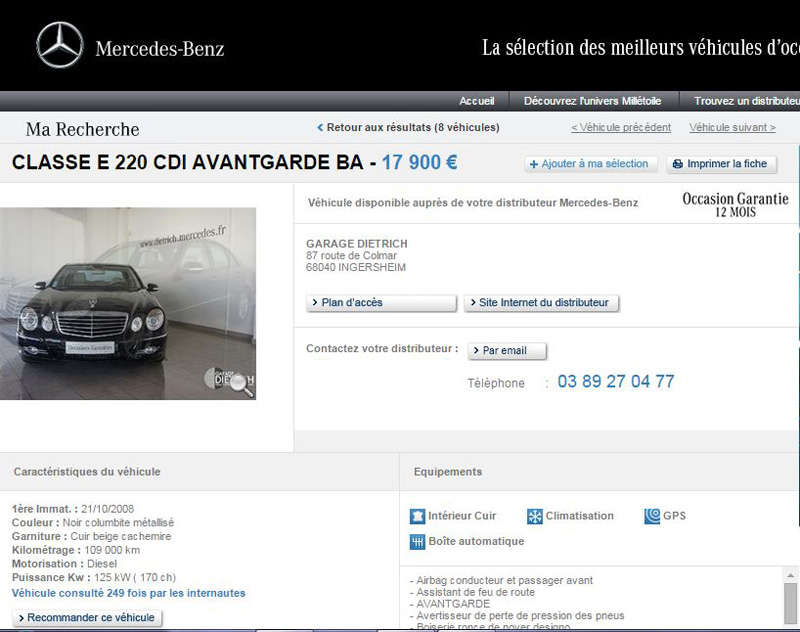Click the printer icon in Imprimer la fiche
The height and width of the screenshot is (632, 800).
click(x=678, y=164)
